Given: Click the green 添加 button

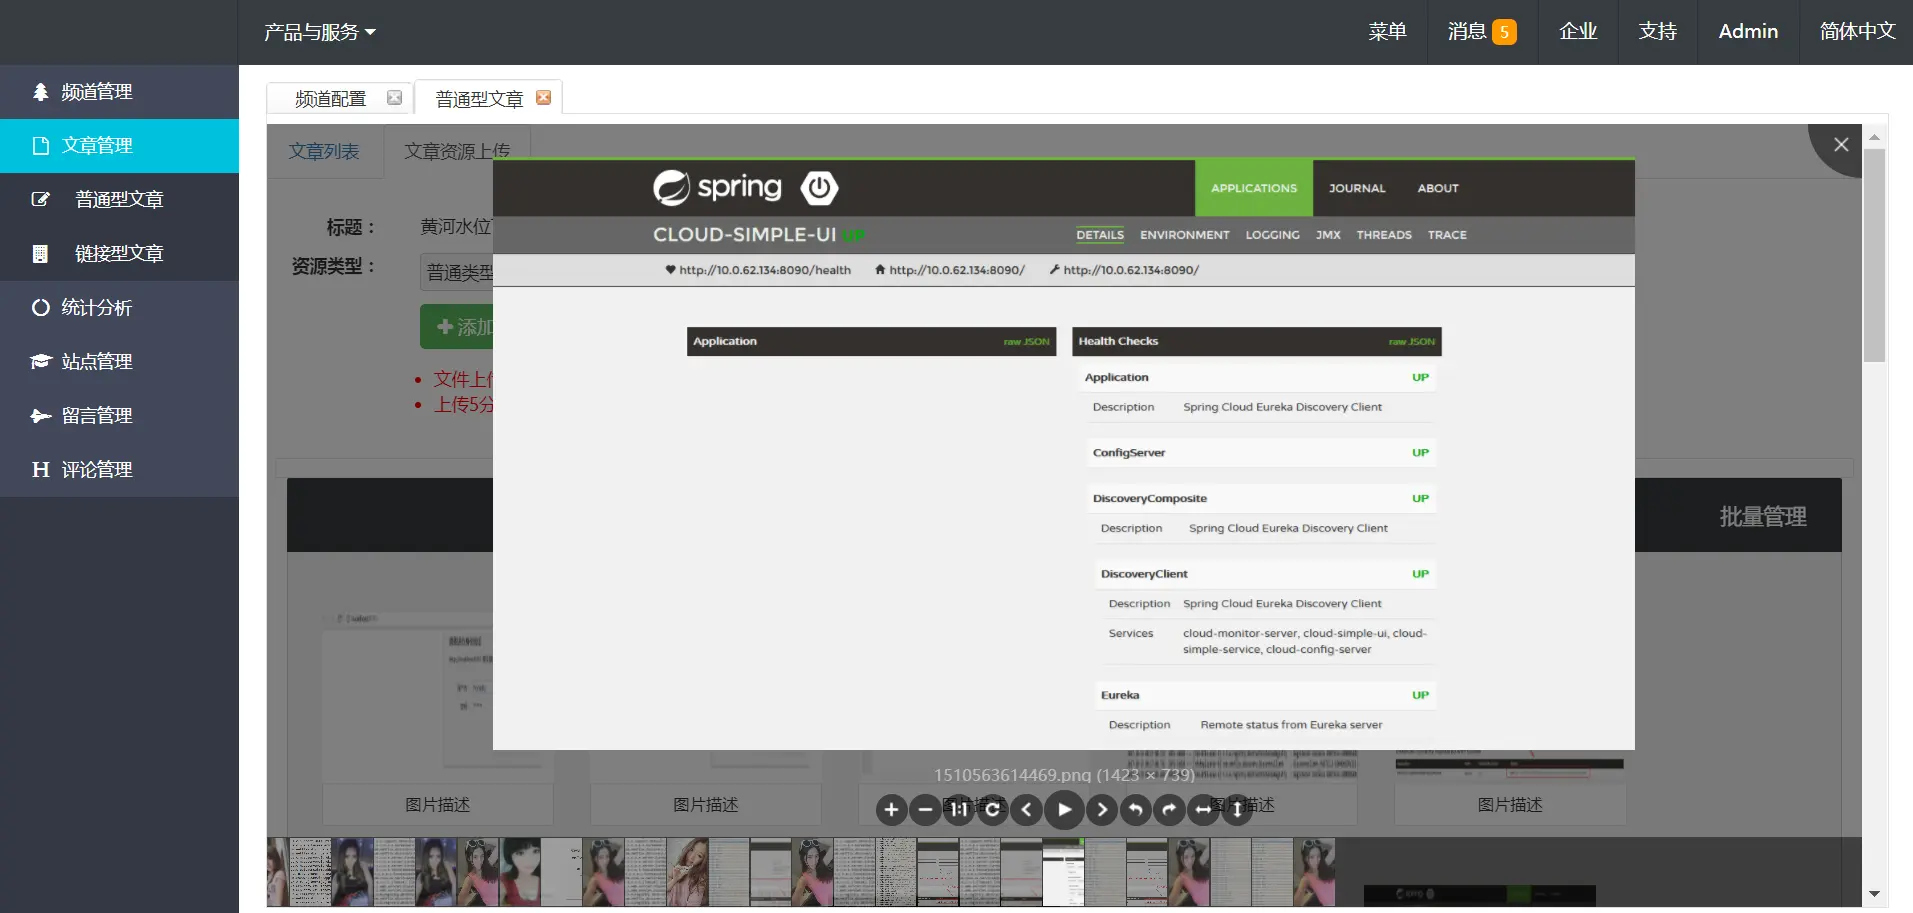Looking at the screenshot, I should point(457,327).
